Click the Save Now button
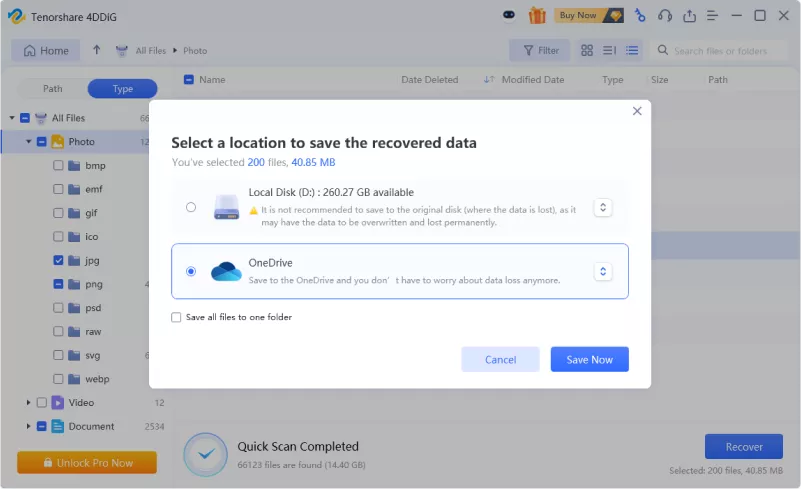 point(589,359)
